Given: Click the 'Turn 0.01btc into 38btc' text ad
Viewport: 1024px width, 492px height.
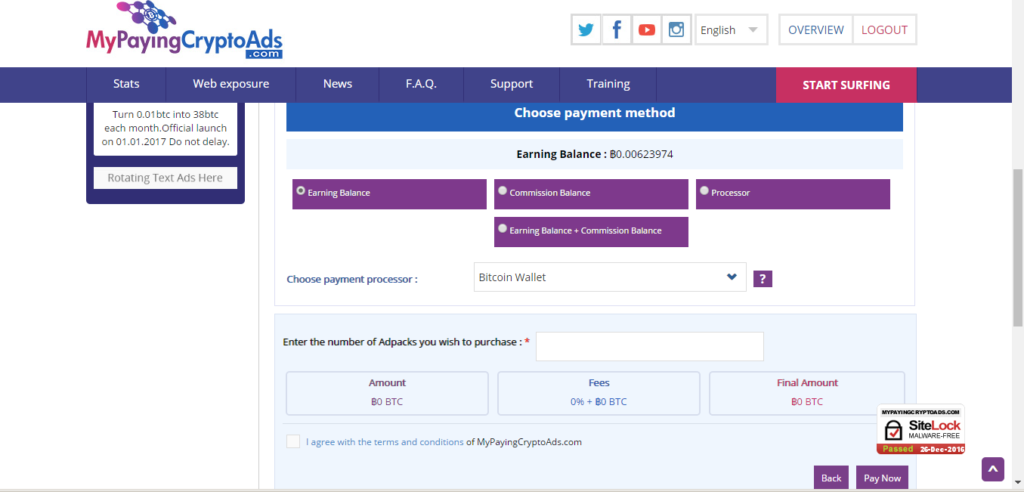Looking at the screenshot, I should click(165, 127).
